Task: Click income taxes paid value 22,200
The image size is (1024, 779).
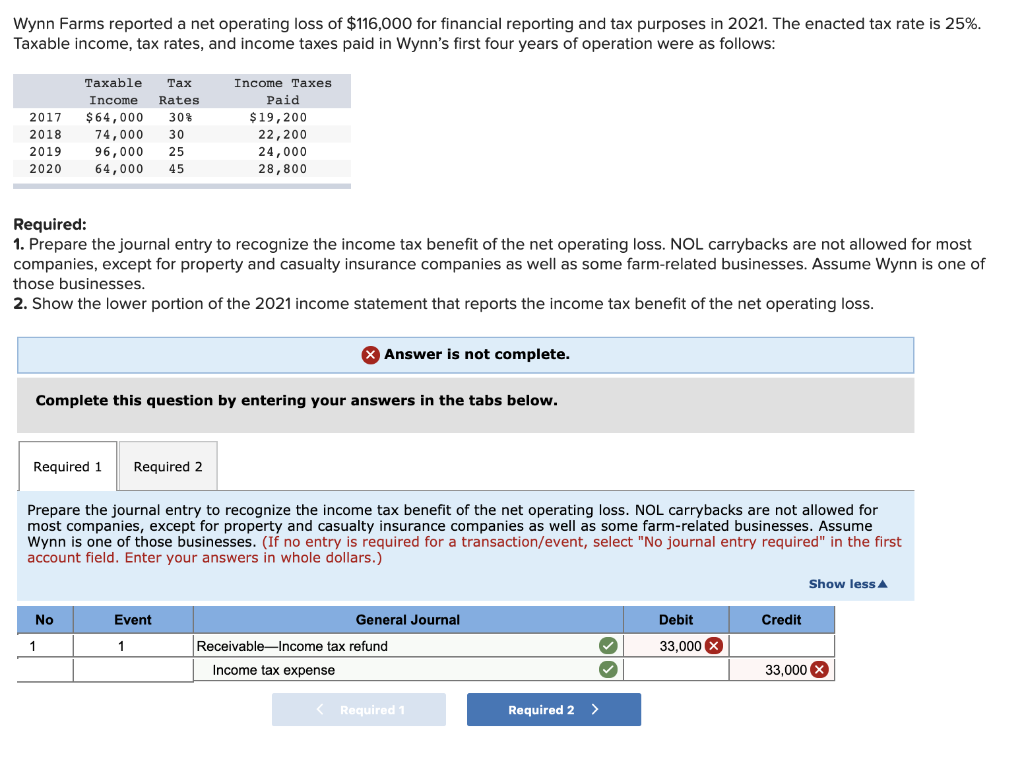Action: tap(282, 135)
